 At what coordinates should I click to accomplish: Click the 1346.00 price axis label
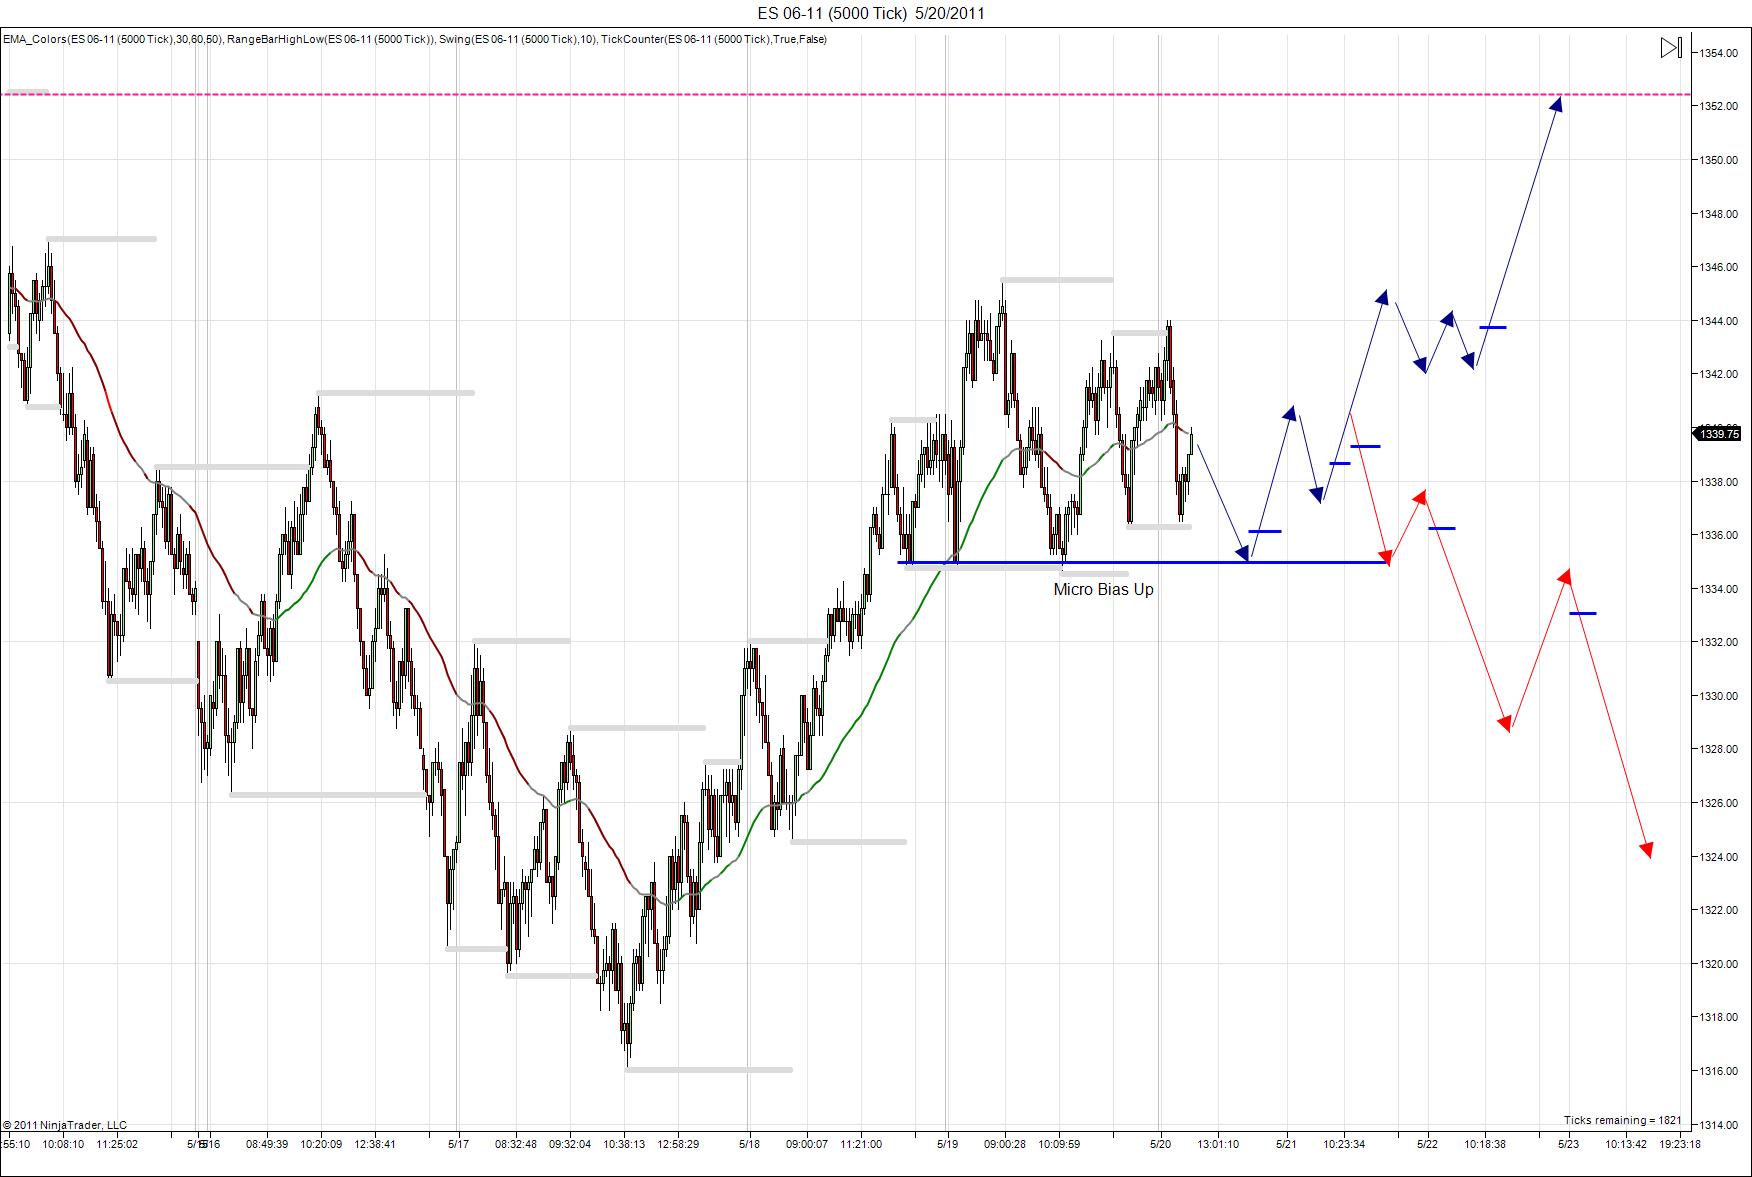(x=1719, y=267)
